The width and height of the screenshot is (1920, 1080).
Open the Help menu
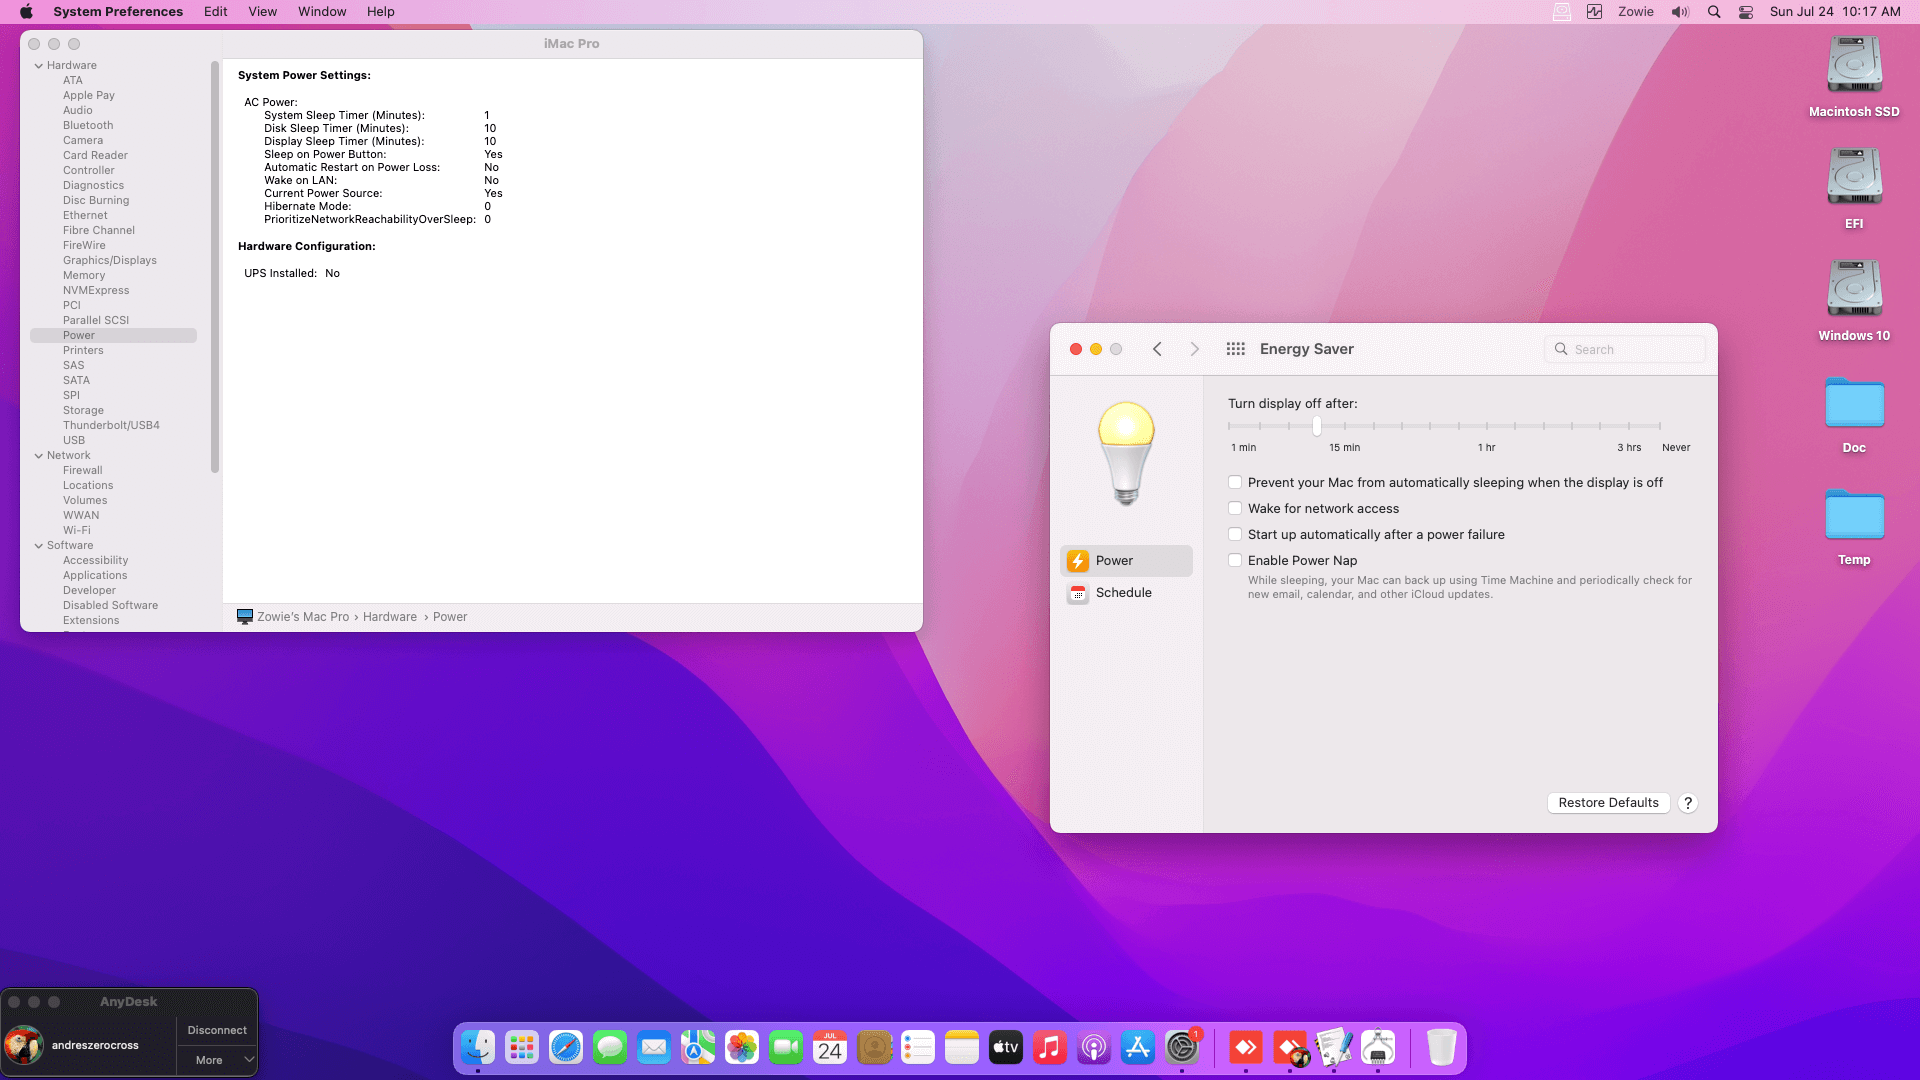(380, 12)
